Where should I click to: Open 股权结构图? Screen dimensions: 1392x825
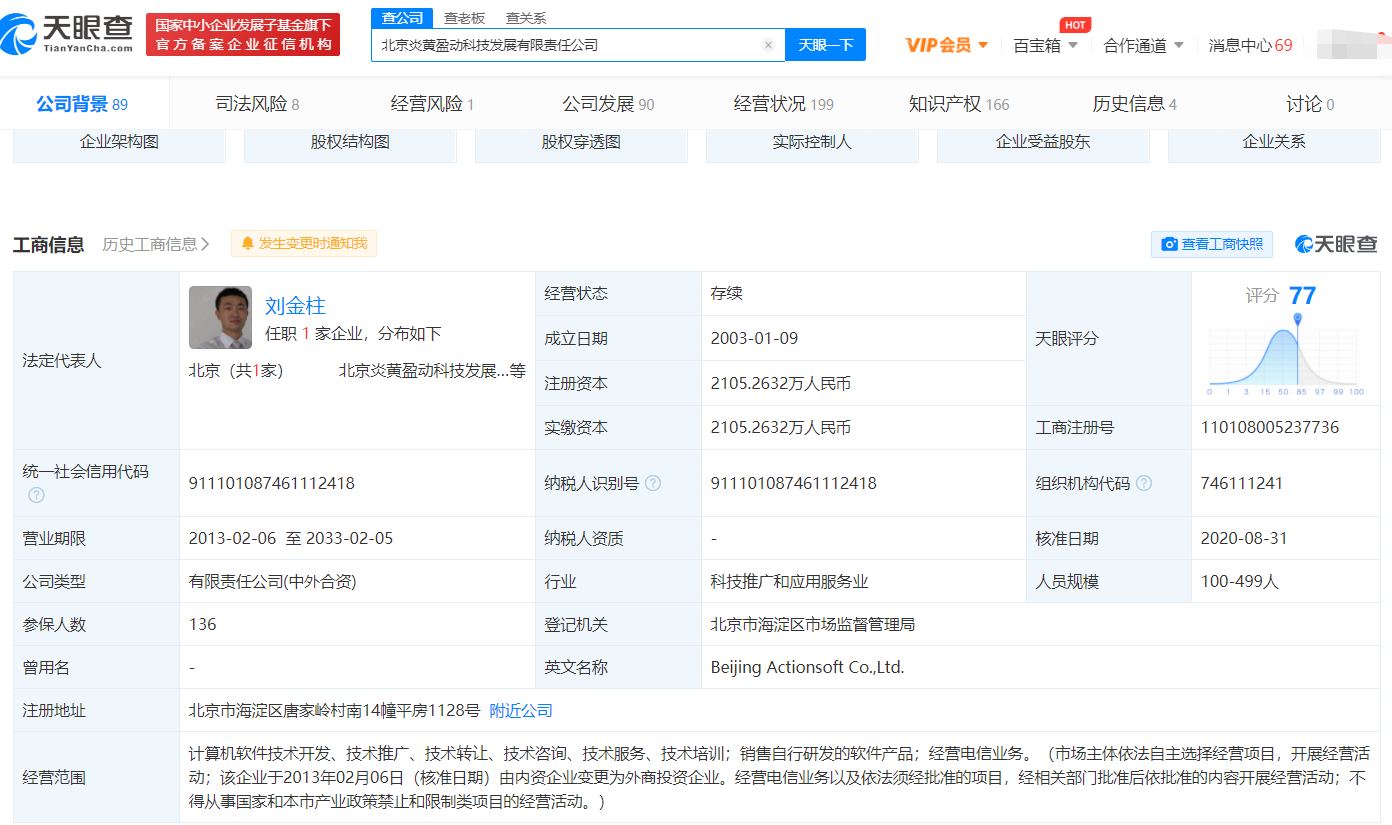pos(350,142)
